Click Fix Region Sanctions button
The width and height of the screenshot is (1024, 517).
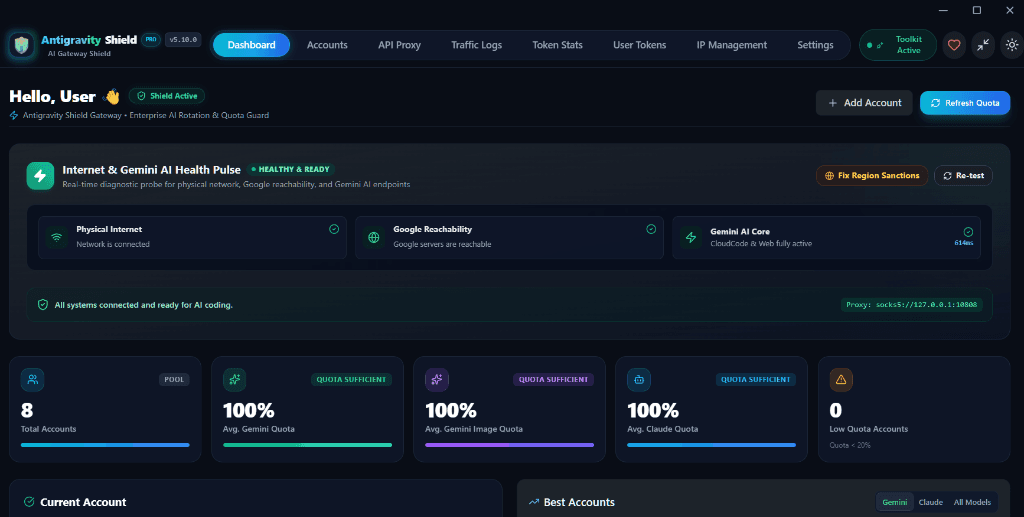pyautogui.click(x=872, y=176)
